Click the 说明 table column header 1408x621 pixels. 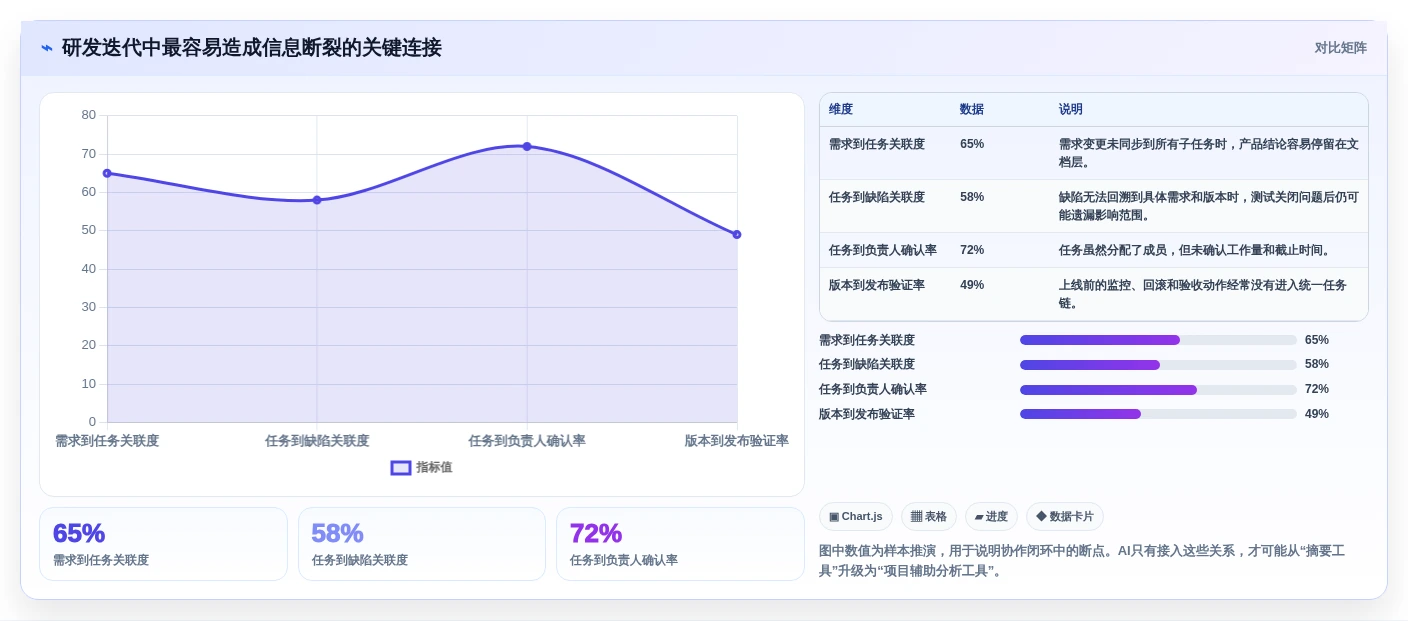pos(1071,109)
